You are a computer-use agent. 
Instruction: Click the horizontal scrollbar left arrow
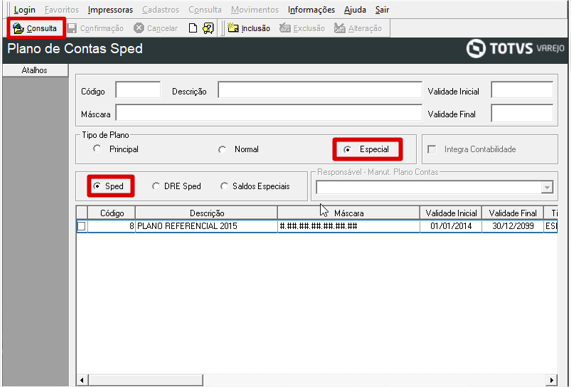coord(82,380)
